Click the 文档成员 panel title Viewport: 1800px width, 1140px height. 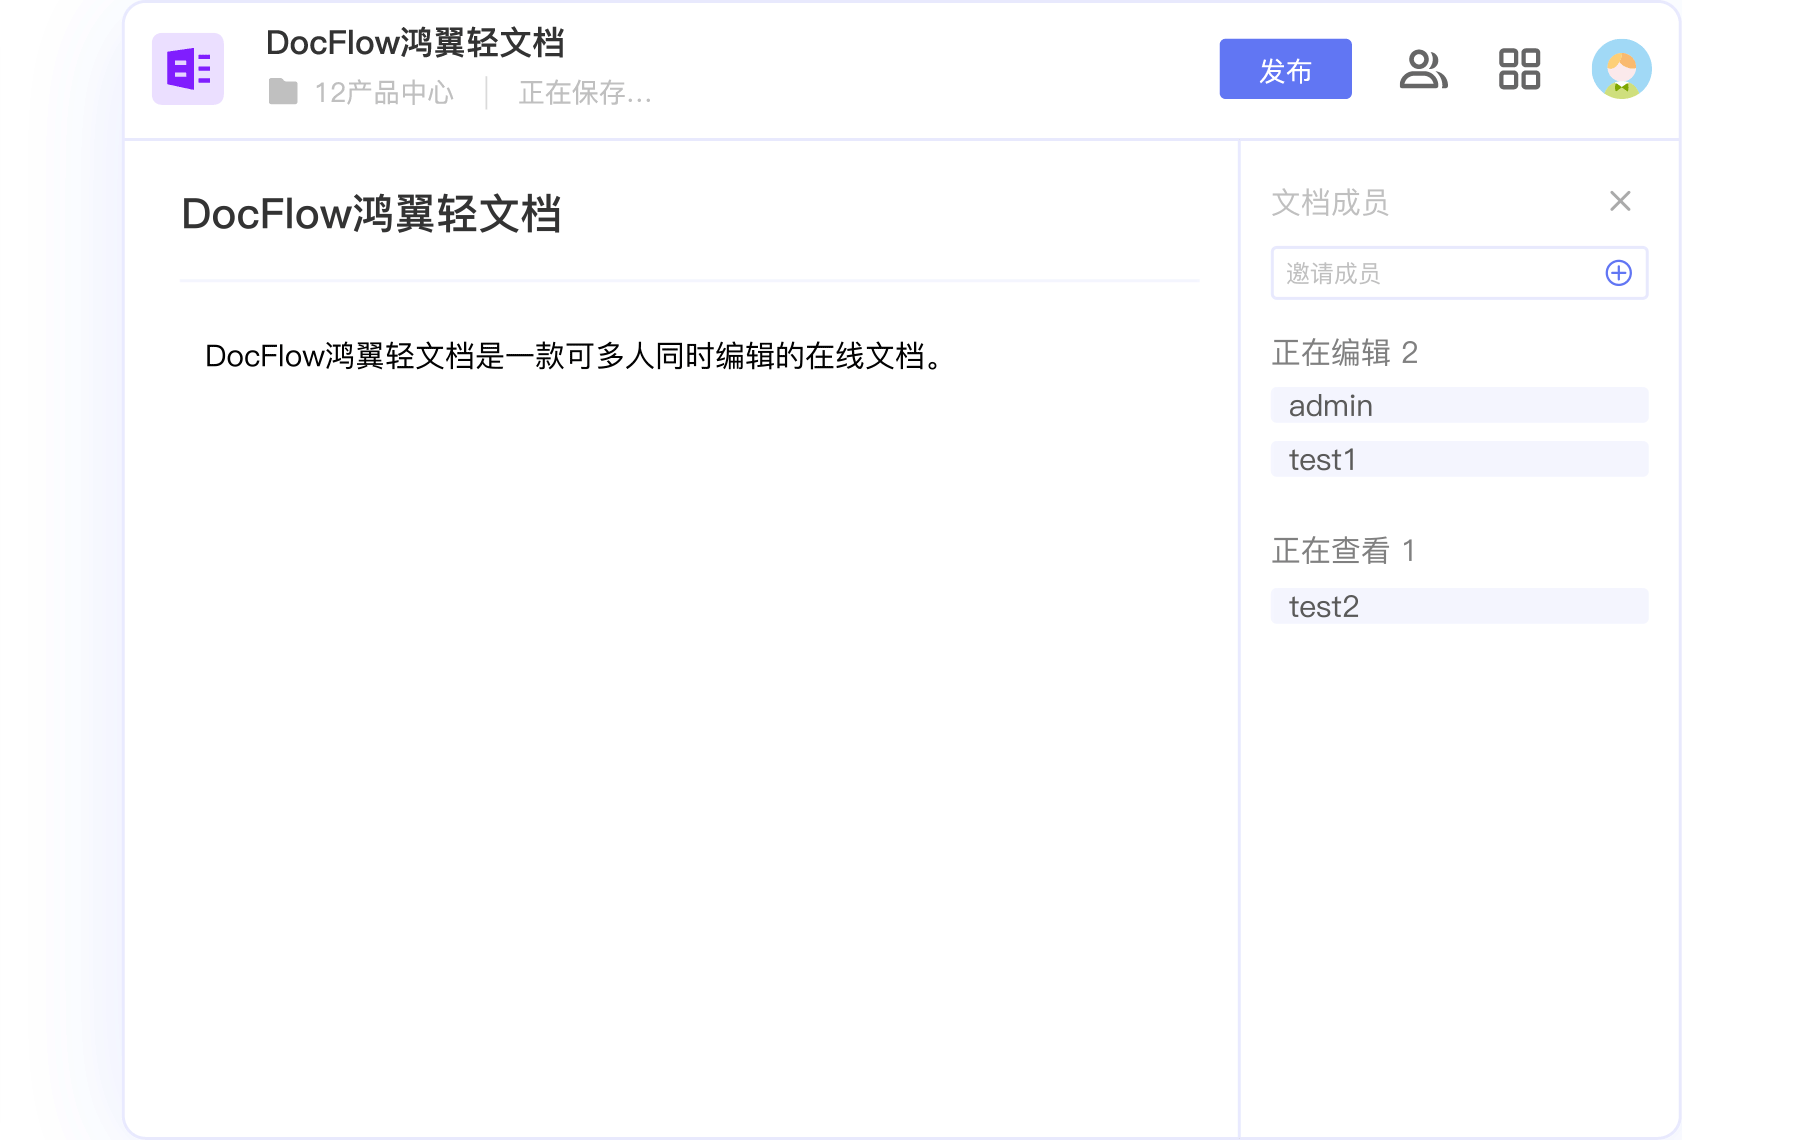(1329, 202)
